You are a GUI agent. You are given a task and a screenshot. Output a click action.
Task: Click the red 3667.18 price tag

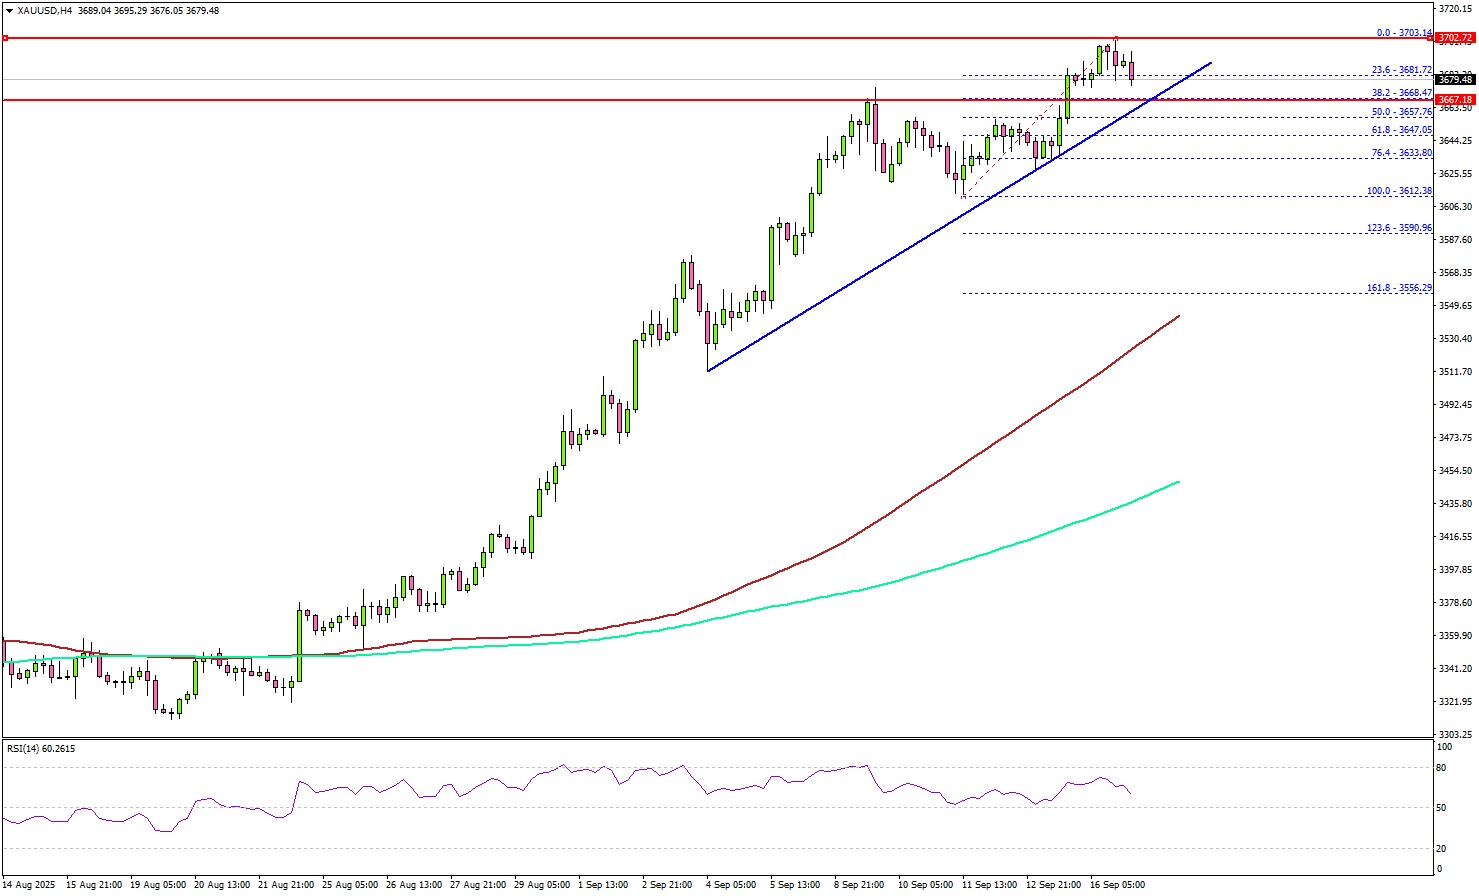pos(1454,100)
